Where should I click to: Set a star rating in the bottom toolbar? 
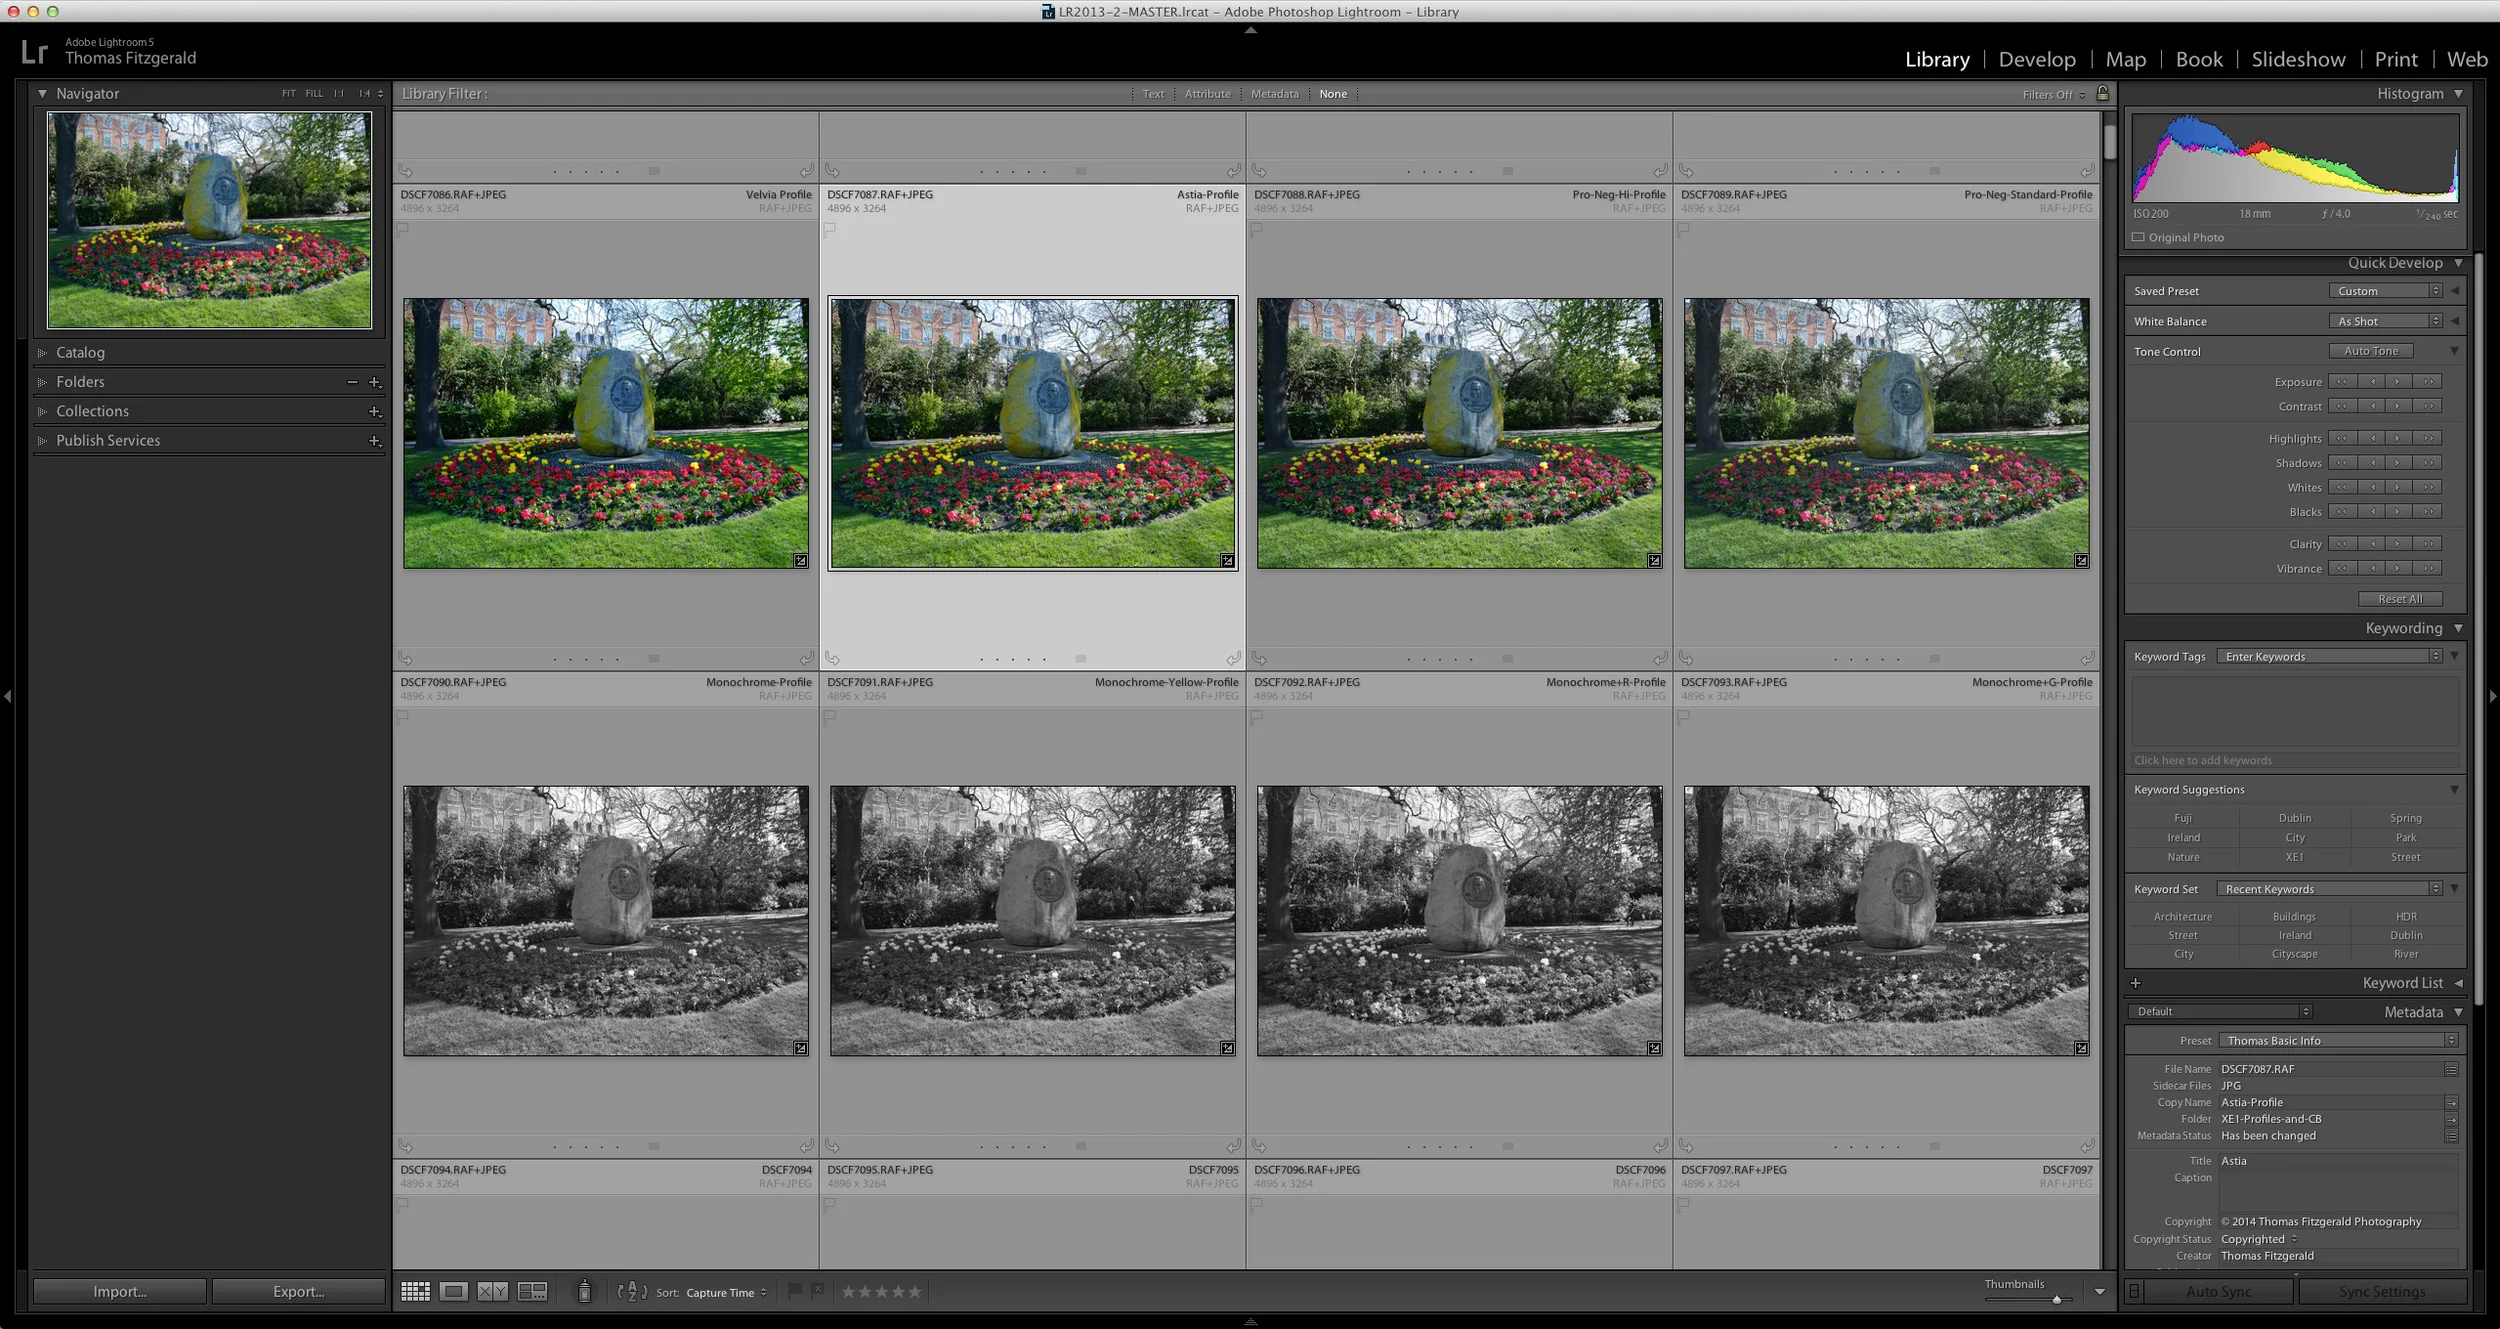880,1291
